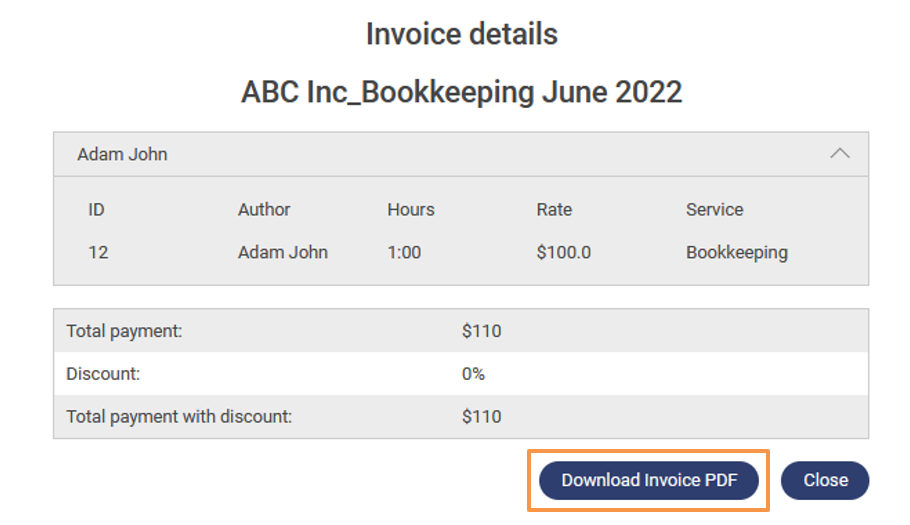Click the Invoice details heading

pyautogui.click(x=461, y=34)
